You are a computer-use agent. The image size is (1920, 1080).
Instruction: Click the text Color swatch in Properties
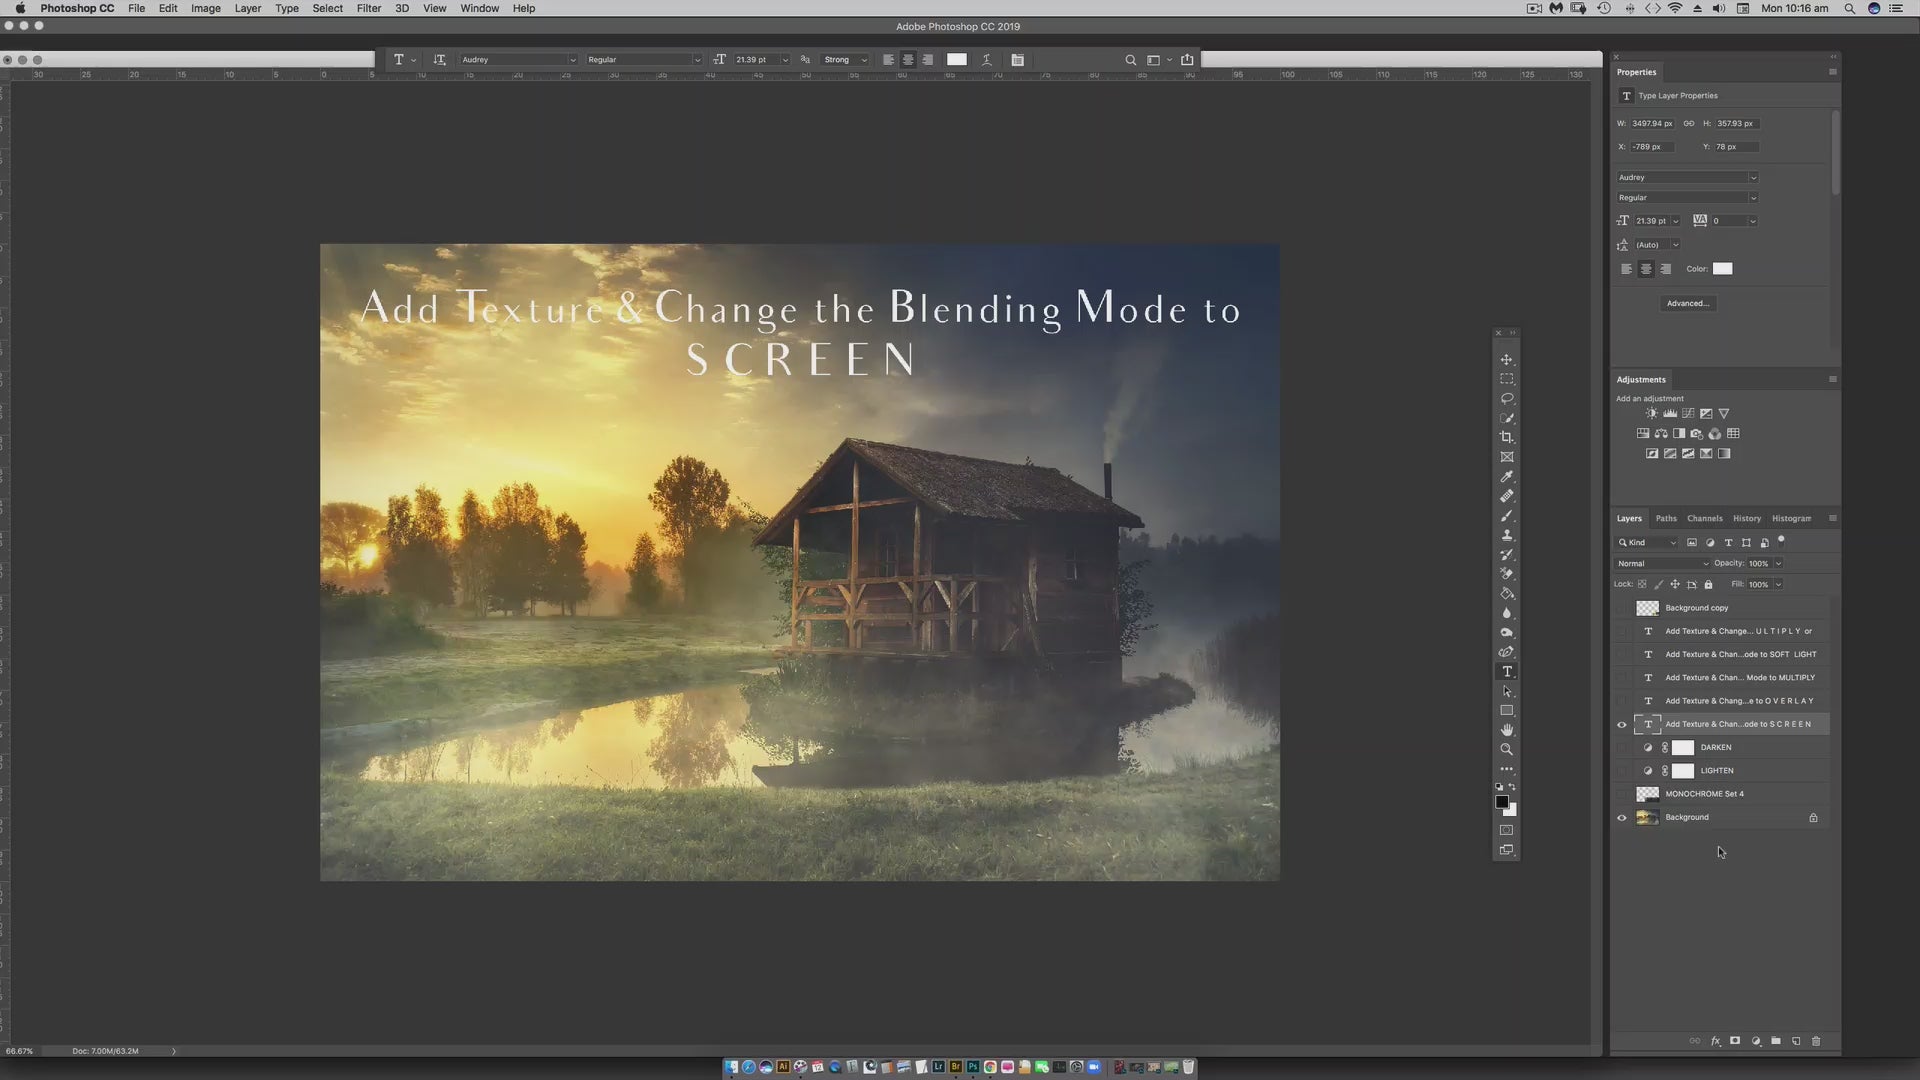pyautogui.click(x=1722, y=269)
